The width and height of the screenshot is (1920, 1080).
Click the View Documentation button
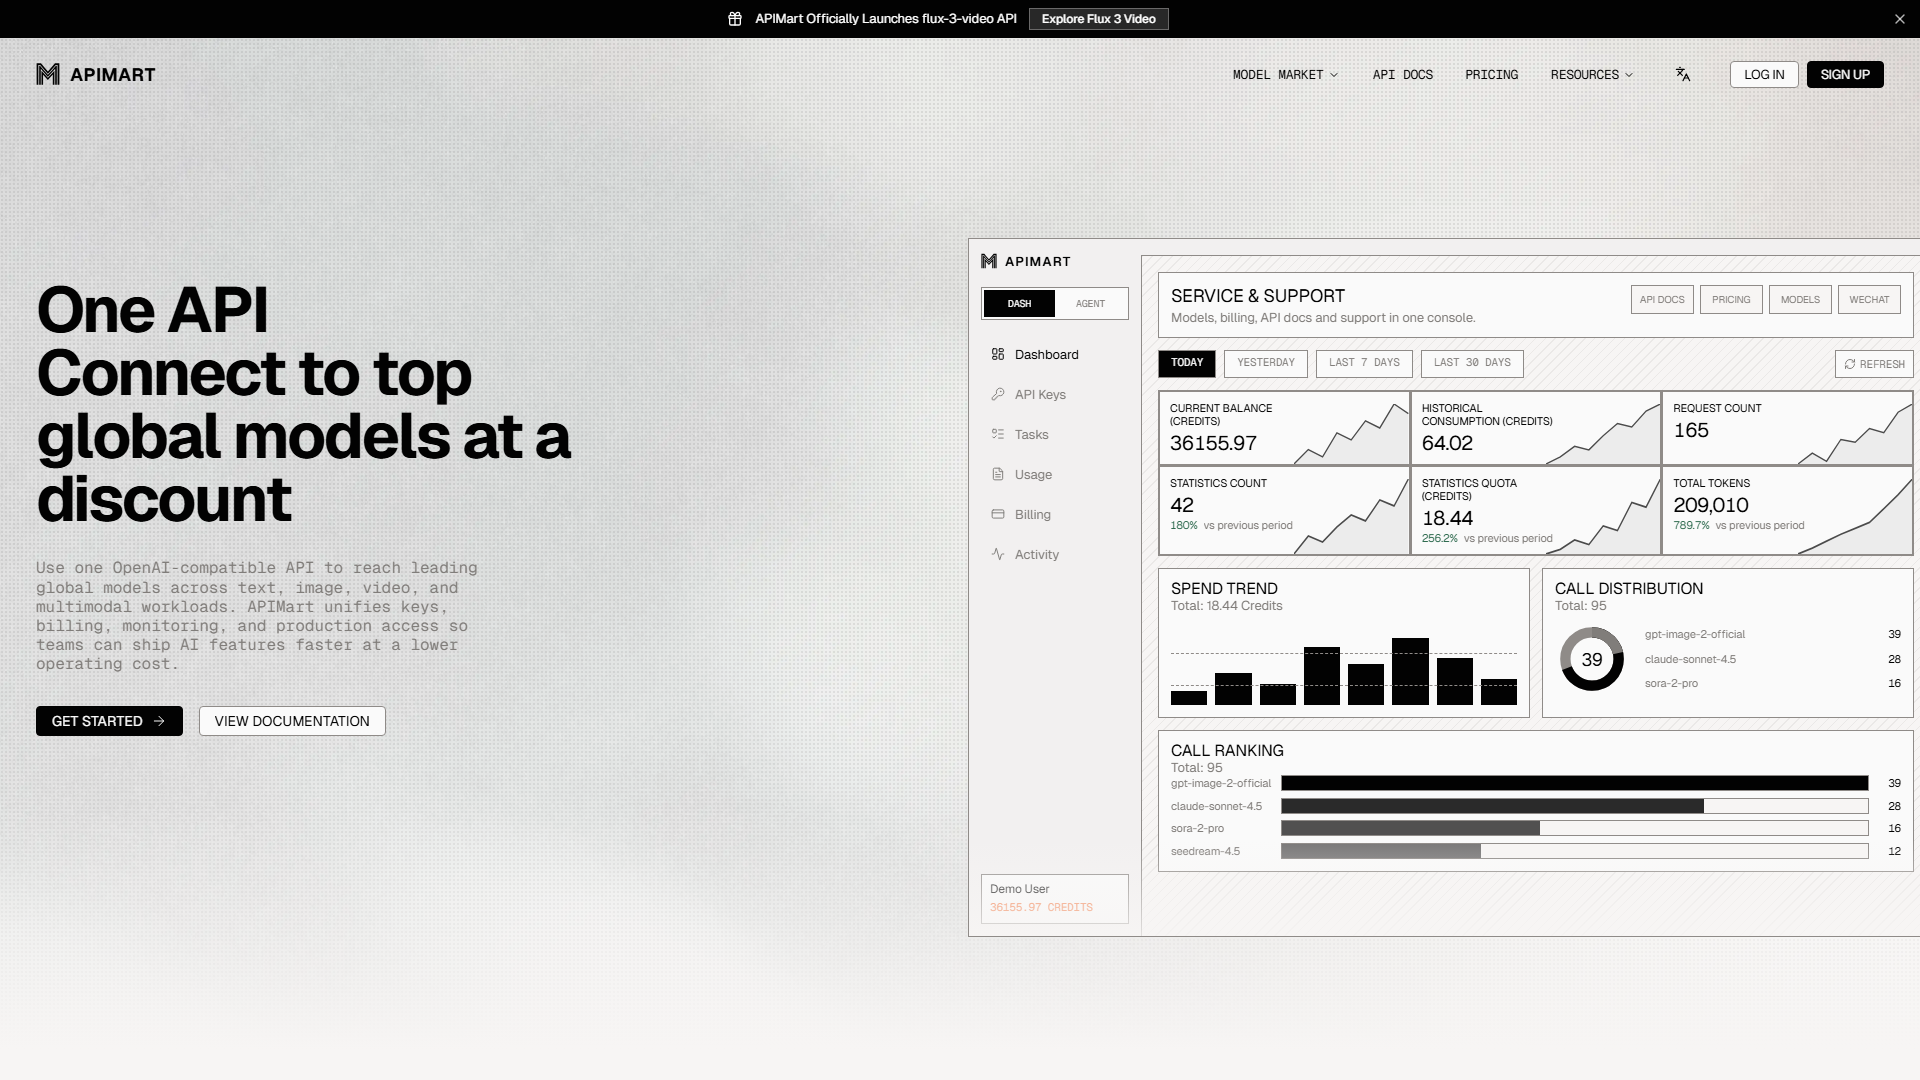pyautogui.click(x=292, y=721)
